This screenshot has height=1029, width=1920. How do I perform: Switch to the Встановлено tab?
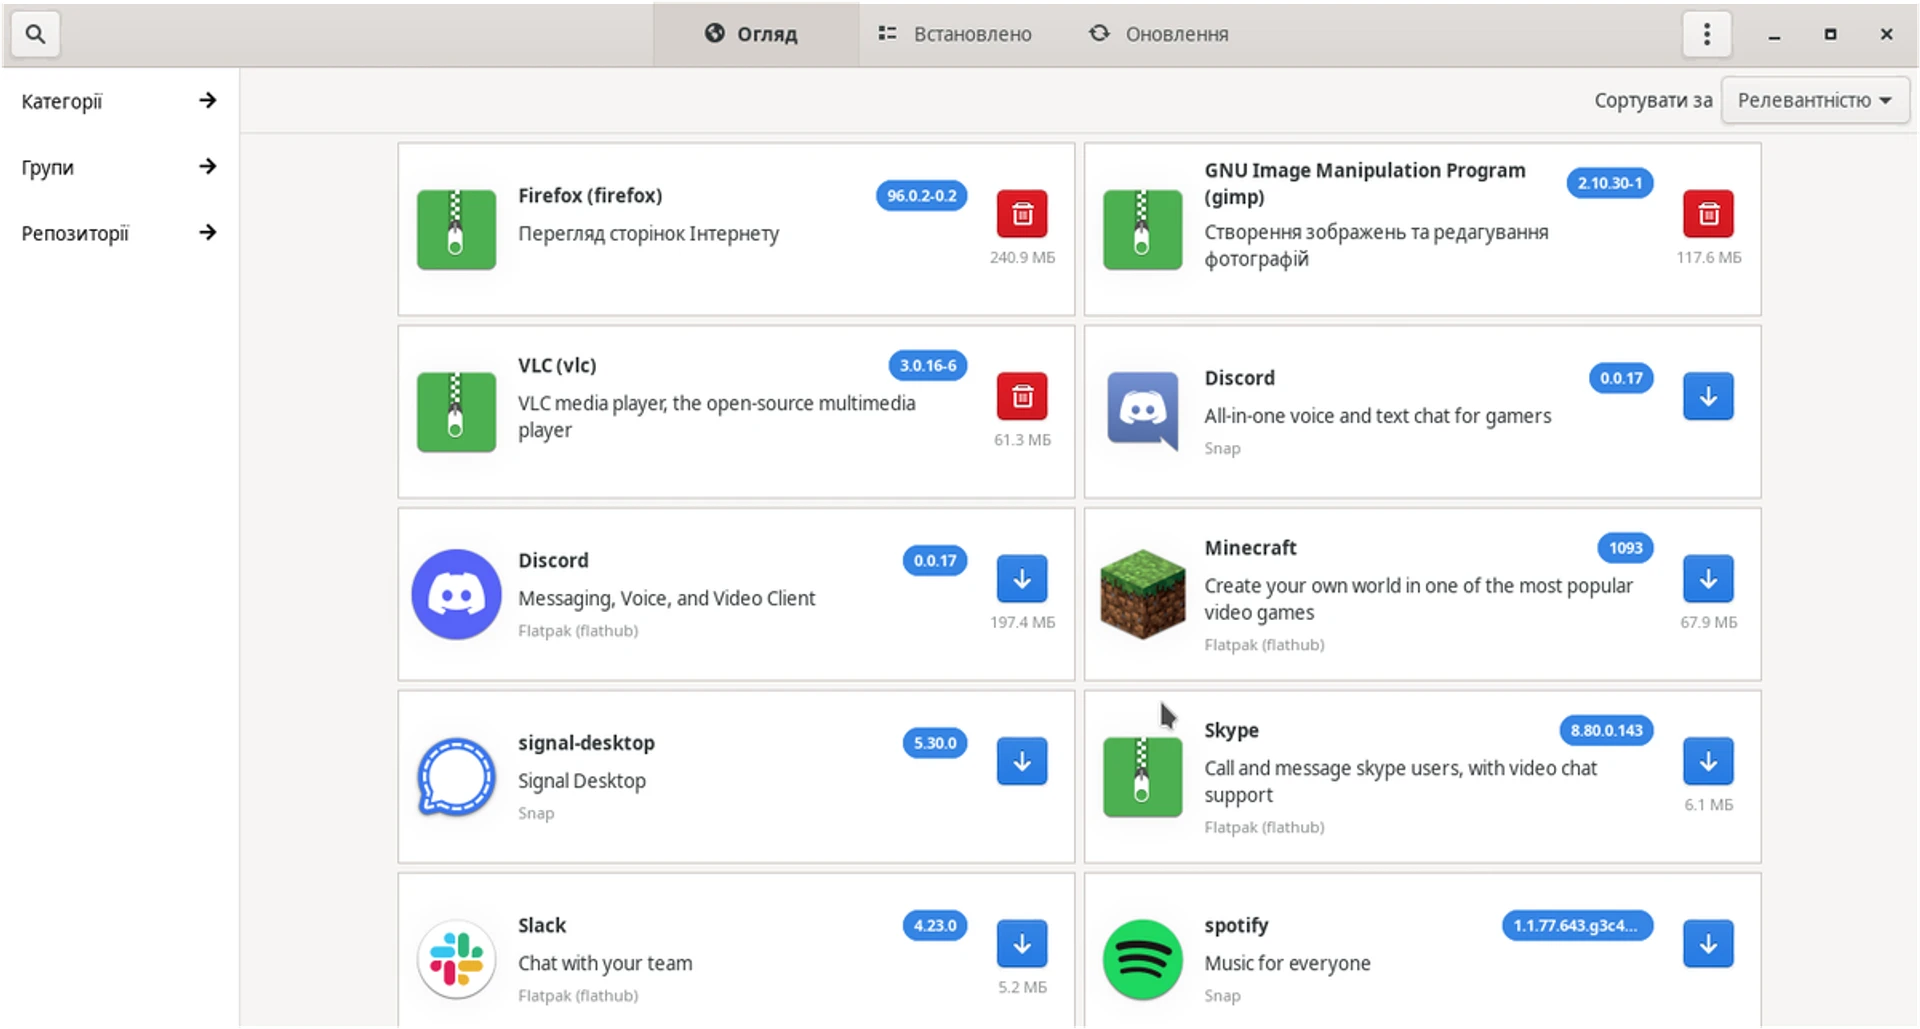point(955,34)
